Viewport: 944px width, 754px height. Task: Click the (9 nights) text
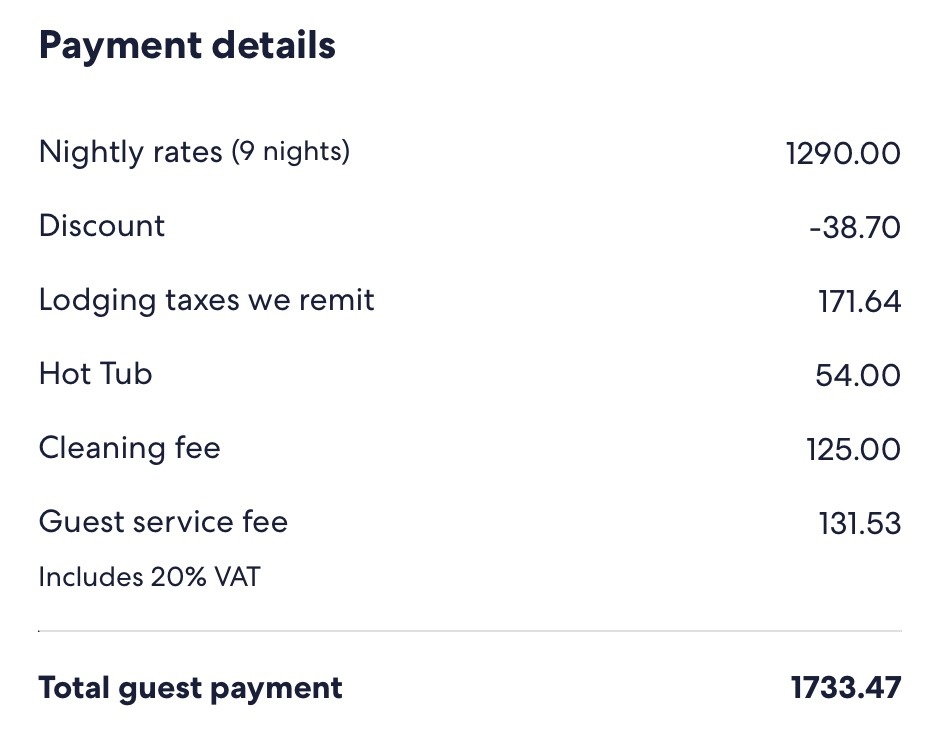point(291,152)
